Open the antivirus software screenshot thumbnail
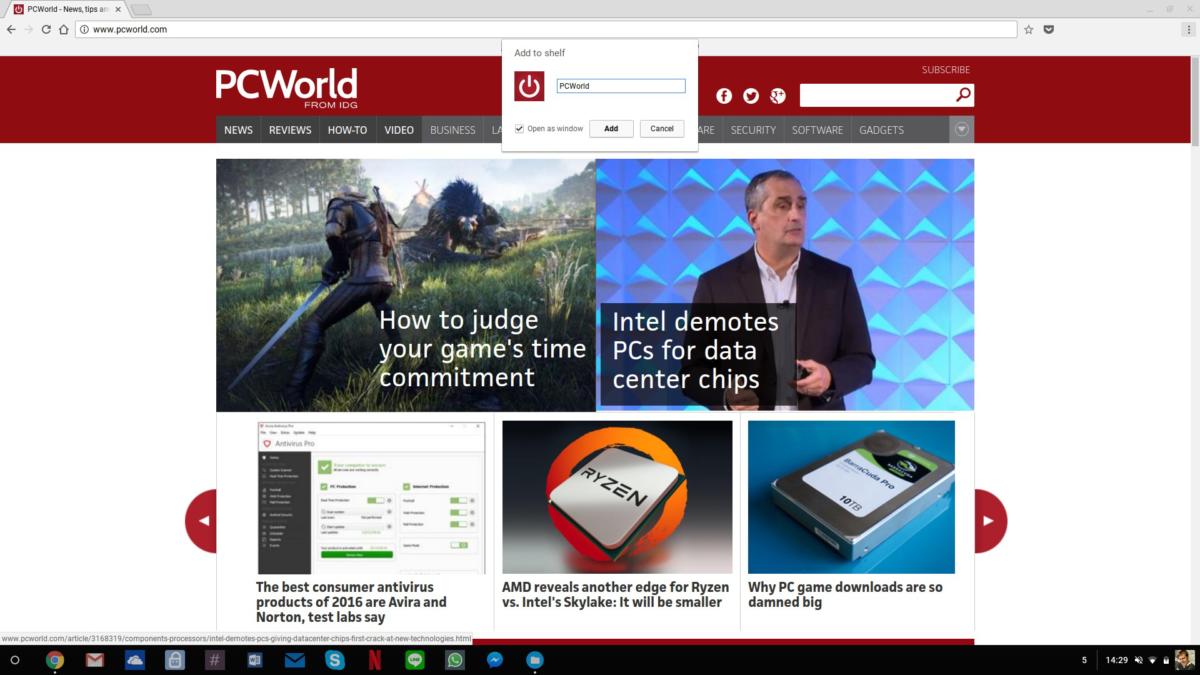 (x=371, y=497)
